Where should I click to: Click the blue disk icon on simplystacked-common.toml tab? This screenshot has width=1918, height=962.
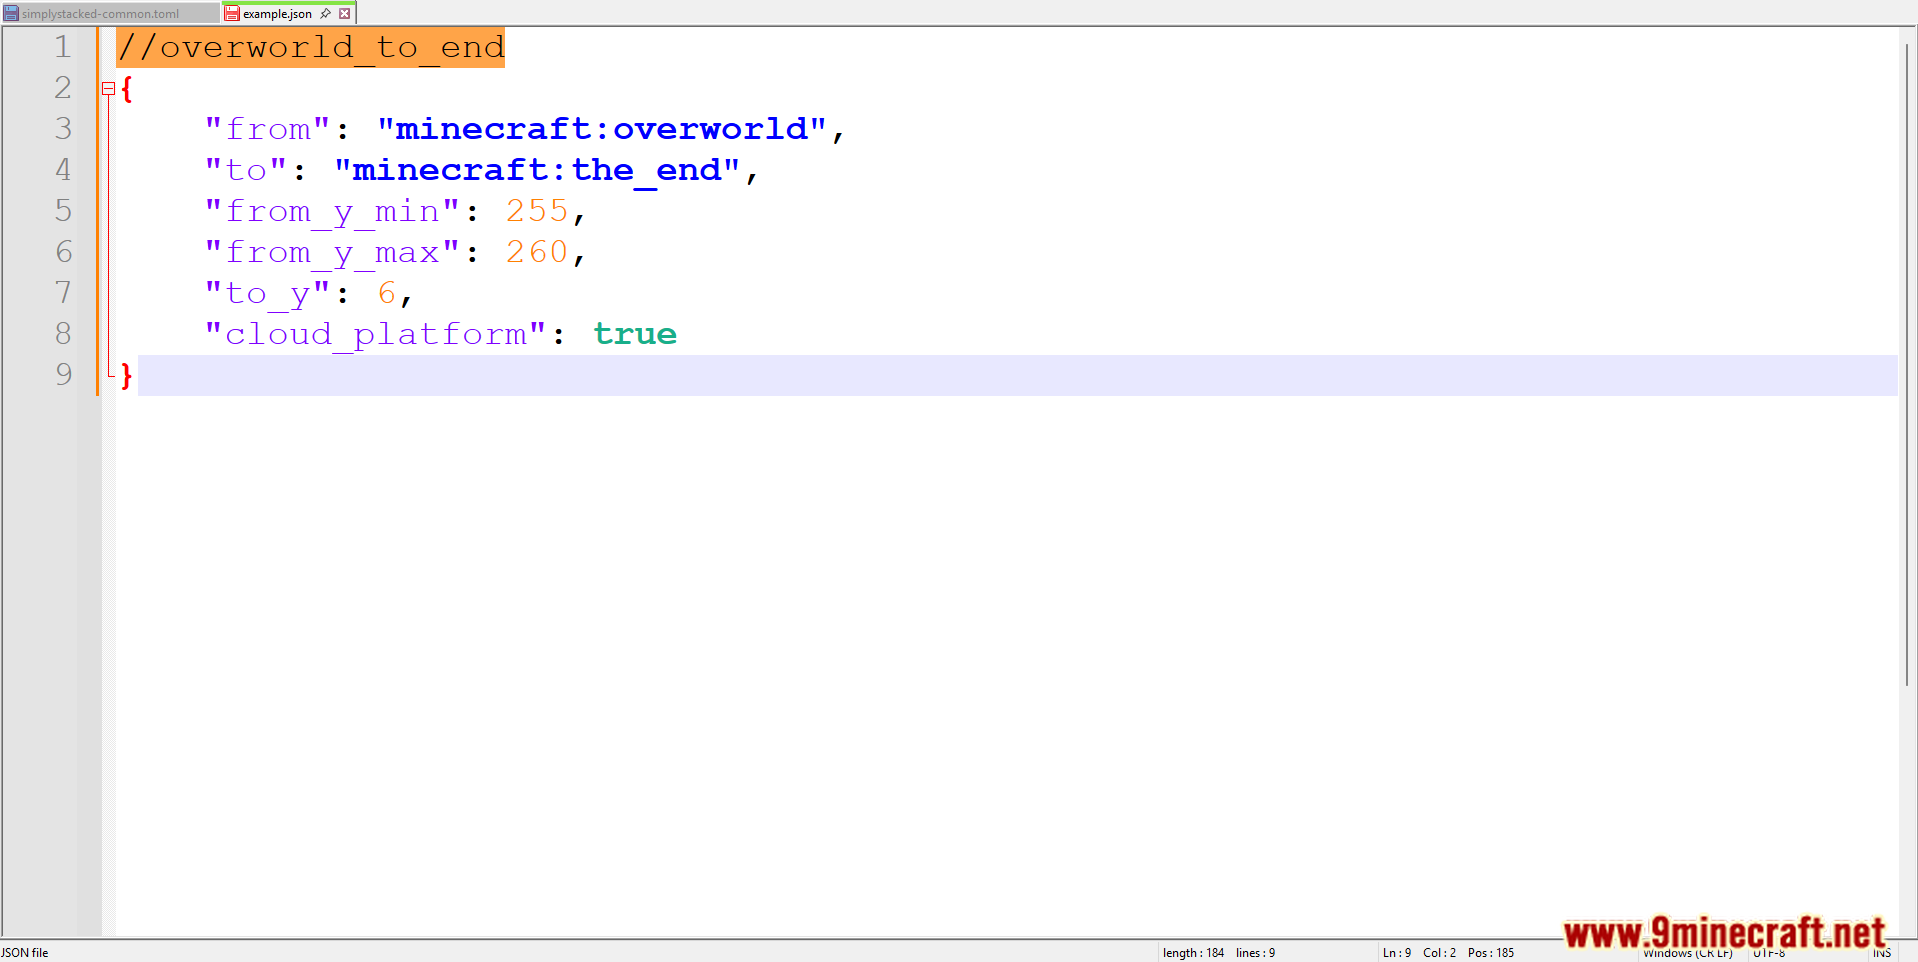pyautogui.click(x=11, y=14)
